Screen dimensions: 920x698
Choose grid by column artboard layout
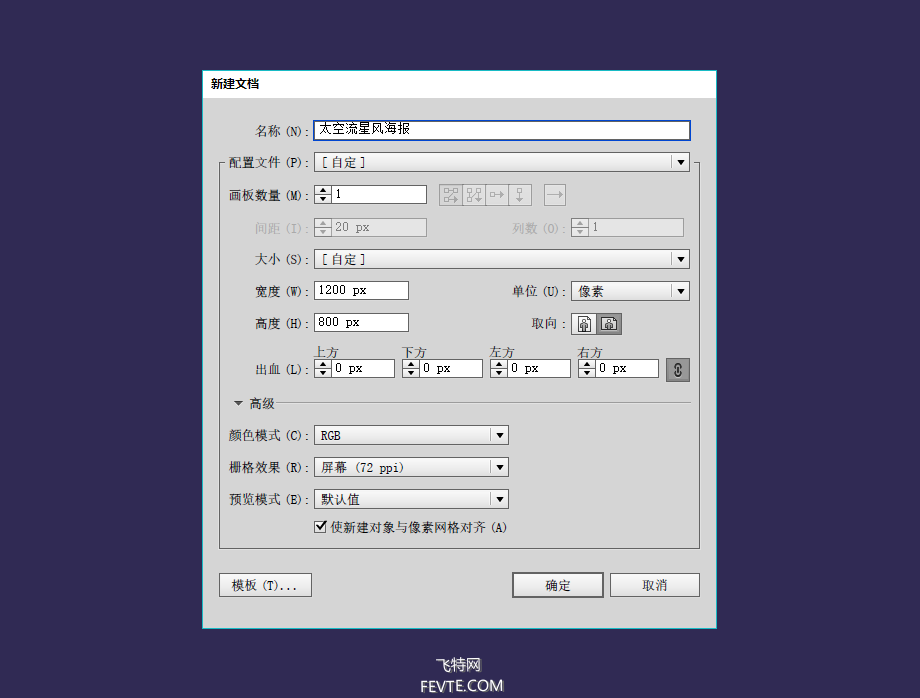474,195
